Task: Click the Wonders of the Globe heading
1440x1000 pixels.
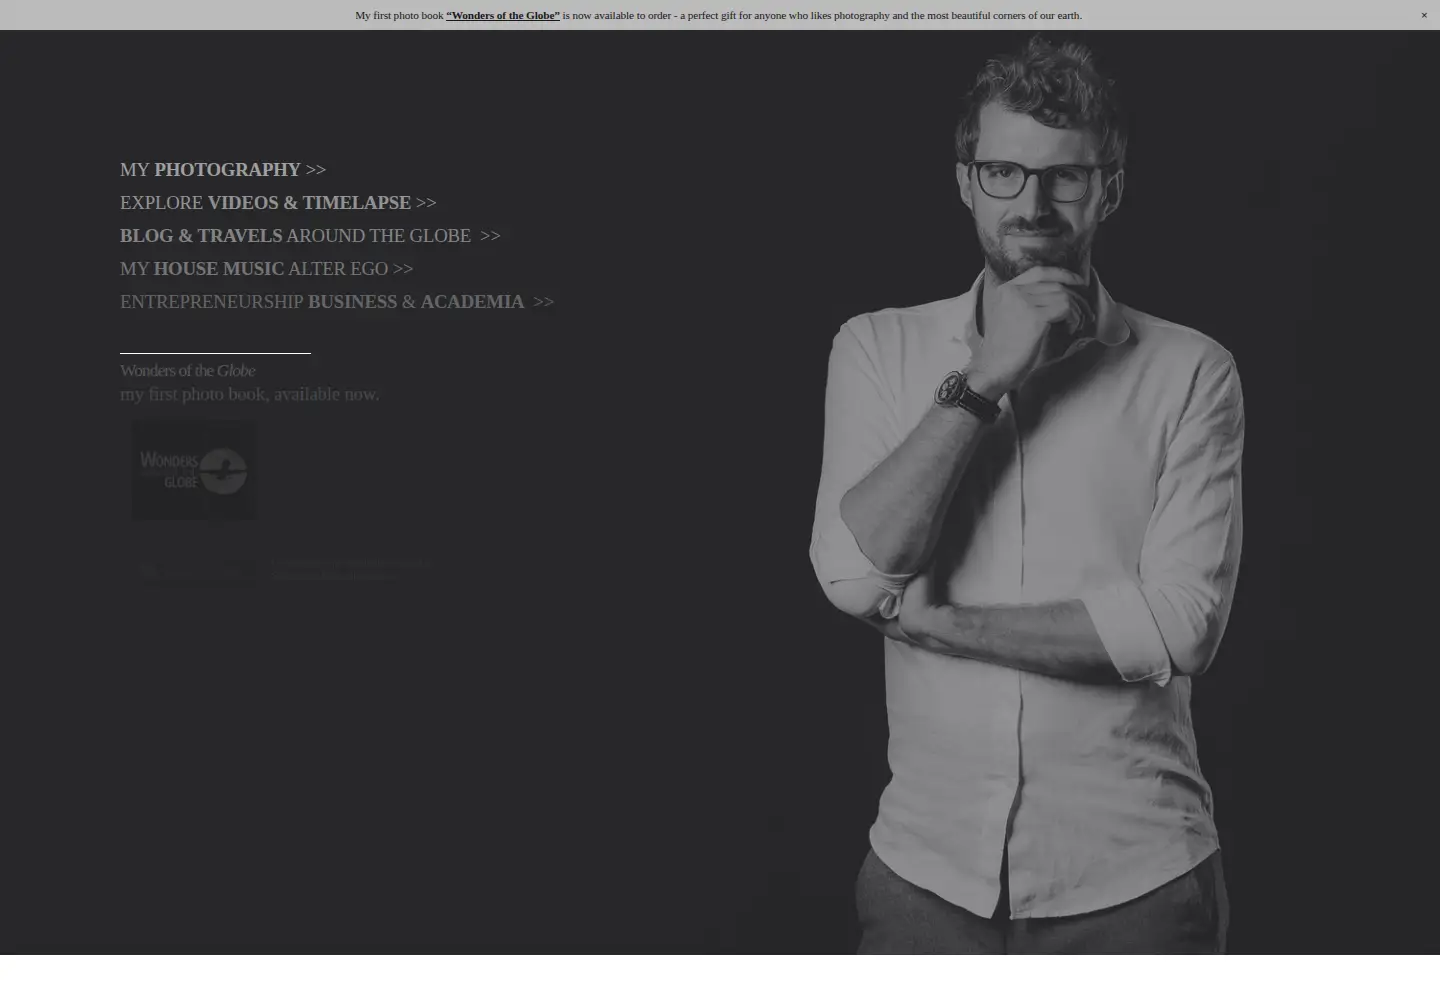Action: (188, 371)
